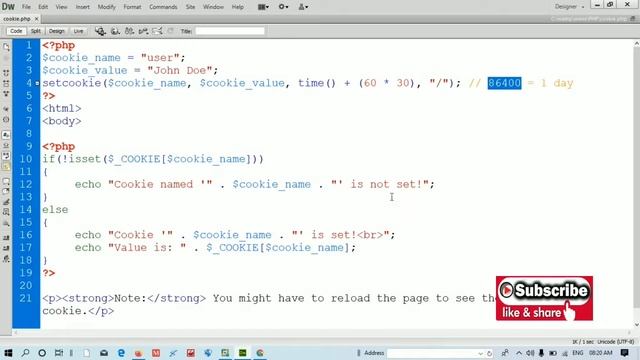The width and height of the screenshot is (640, 360).
Task: Open the Site menu
Action: pyautogui.click(x=190, y=7)
